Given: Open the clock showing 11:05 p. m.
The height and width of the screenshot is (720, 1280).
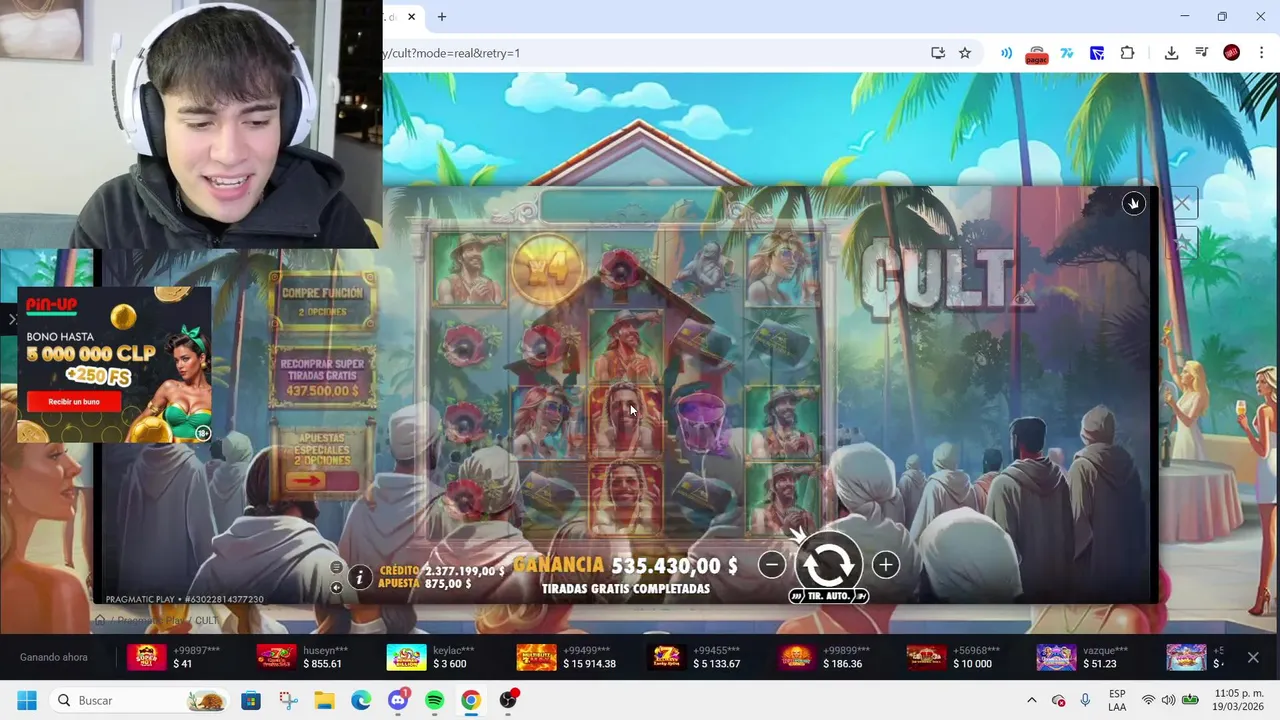Looking at the screenshot, I should click(1238, 700).
